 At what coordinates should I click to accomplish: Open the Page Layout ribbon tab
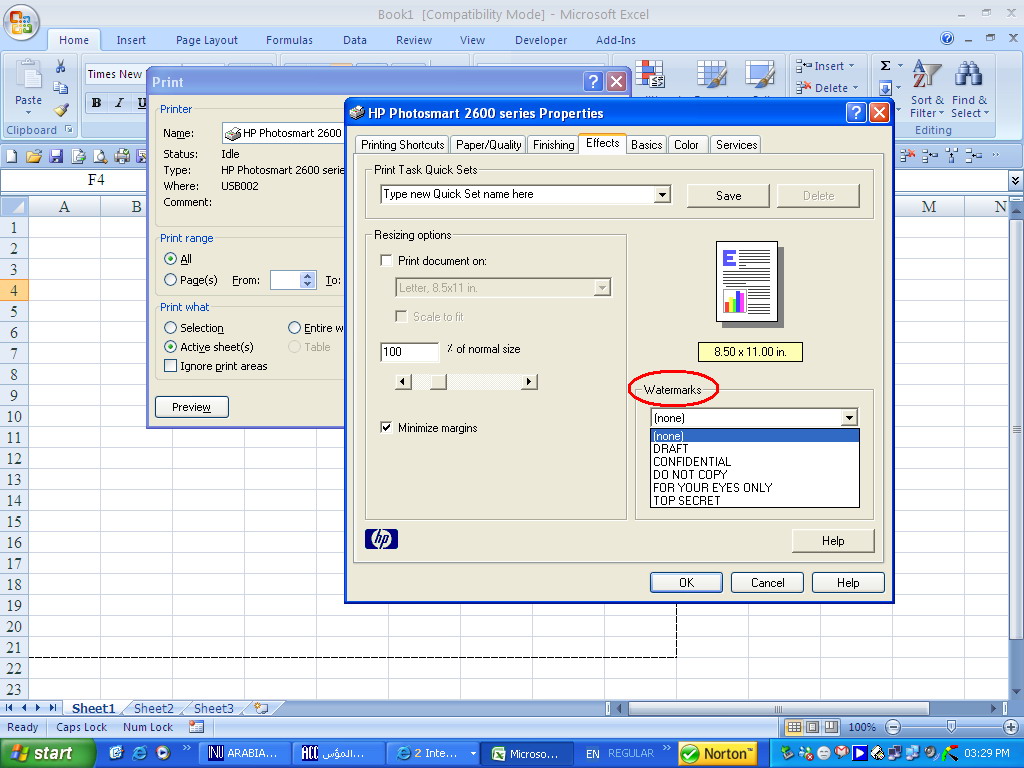pyautogui.click(x=206, y=40)
